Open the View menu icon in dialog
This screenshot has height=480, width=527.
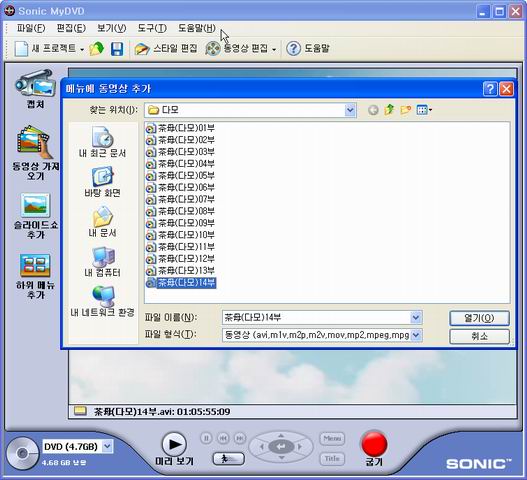click(424, 110)
